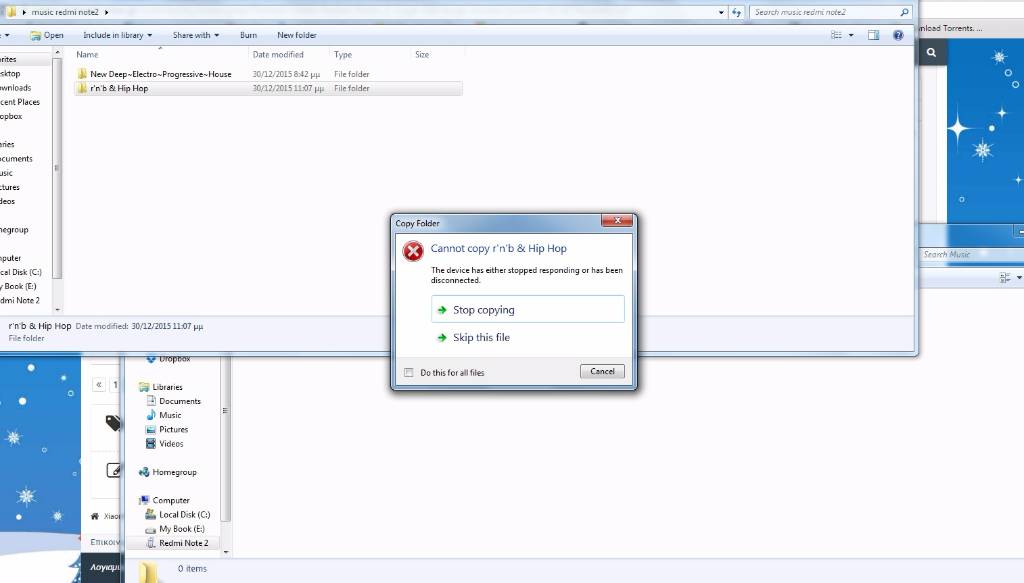This screenshot has height=583, width=1024.
Task: Enable the 'Do this for all files' checkbox
Action: (x=408, y=372)
